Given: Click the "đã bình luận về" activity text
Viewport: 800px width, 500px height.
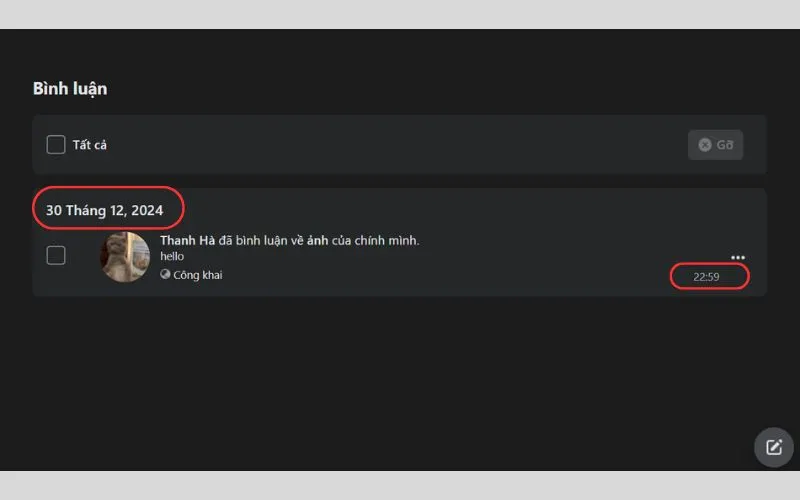Looking at the screenshot, I should pos(261,240).
